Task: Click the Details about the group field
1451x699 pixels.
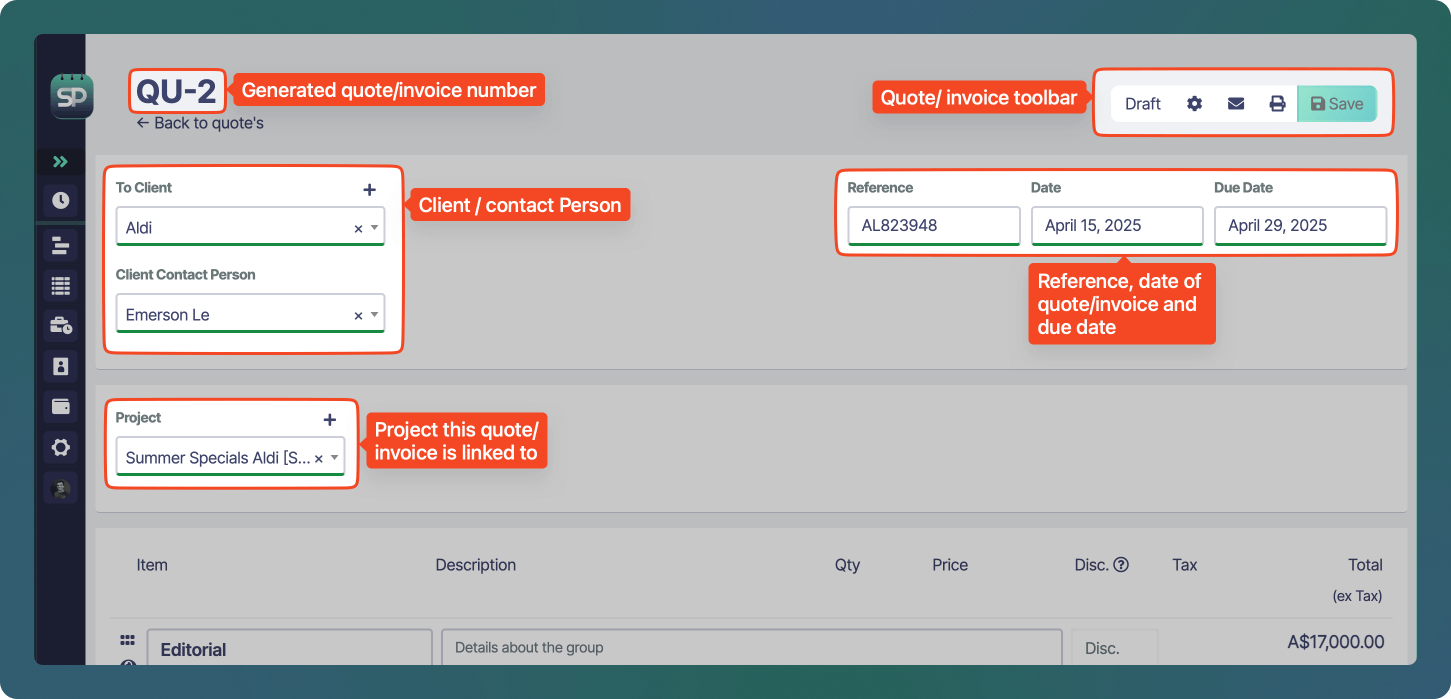Action: point(751,648)
